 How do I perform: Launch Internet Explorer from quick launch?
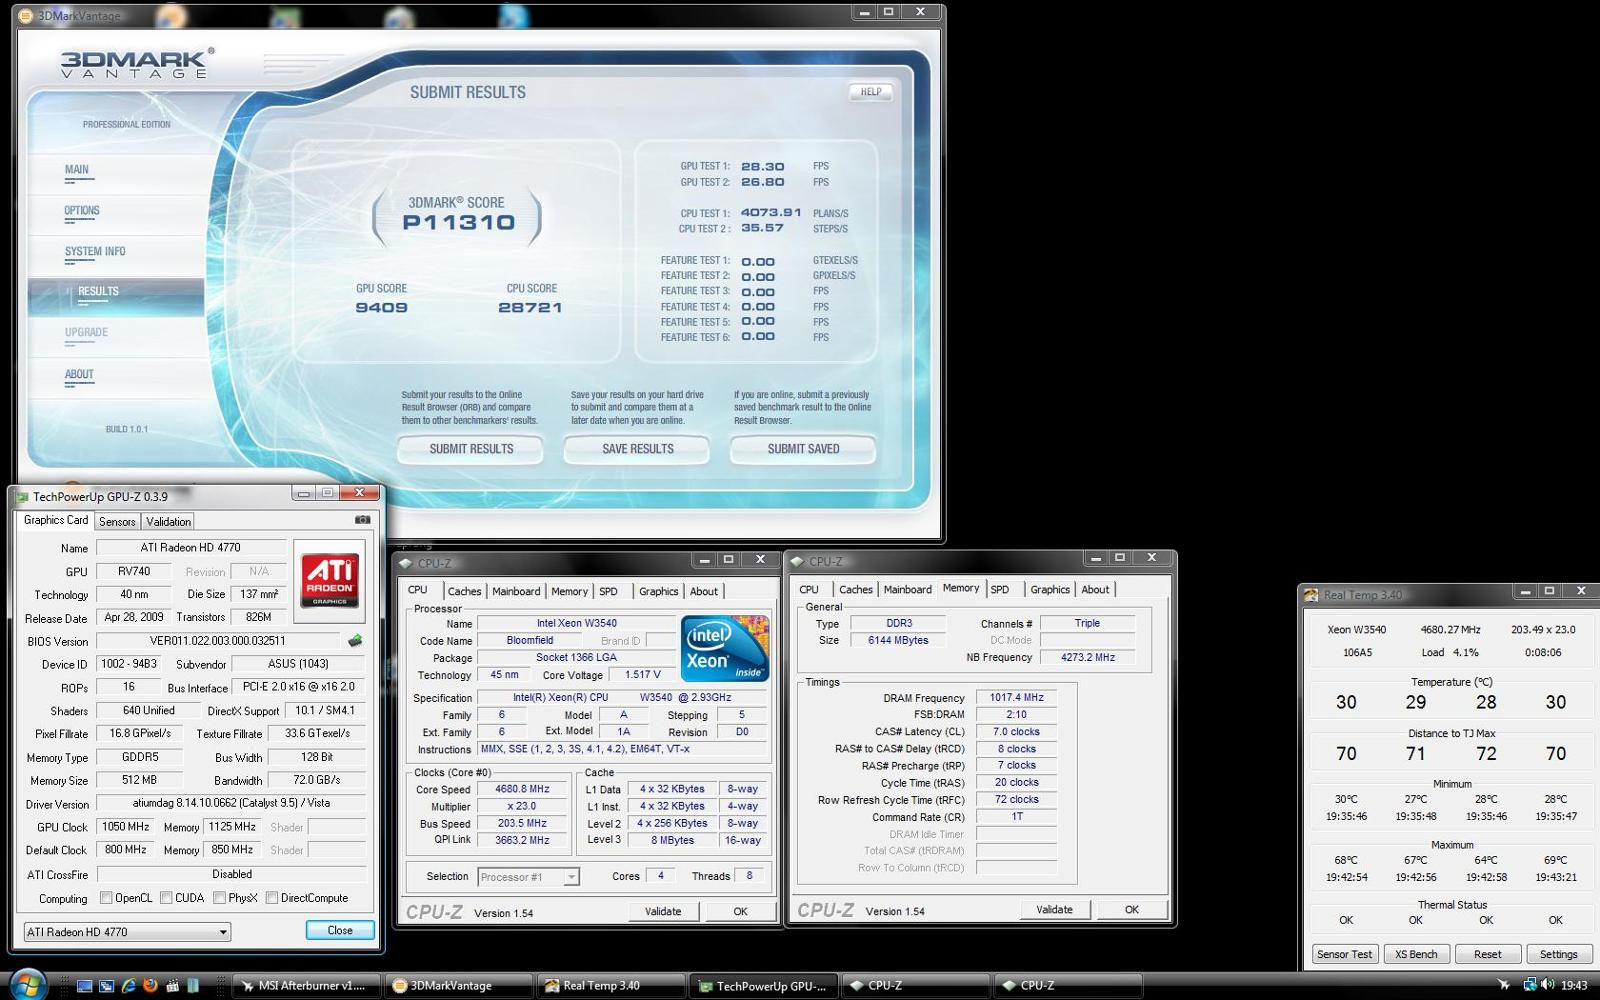click(129, 986)
